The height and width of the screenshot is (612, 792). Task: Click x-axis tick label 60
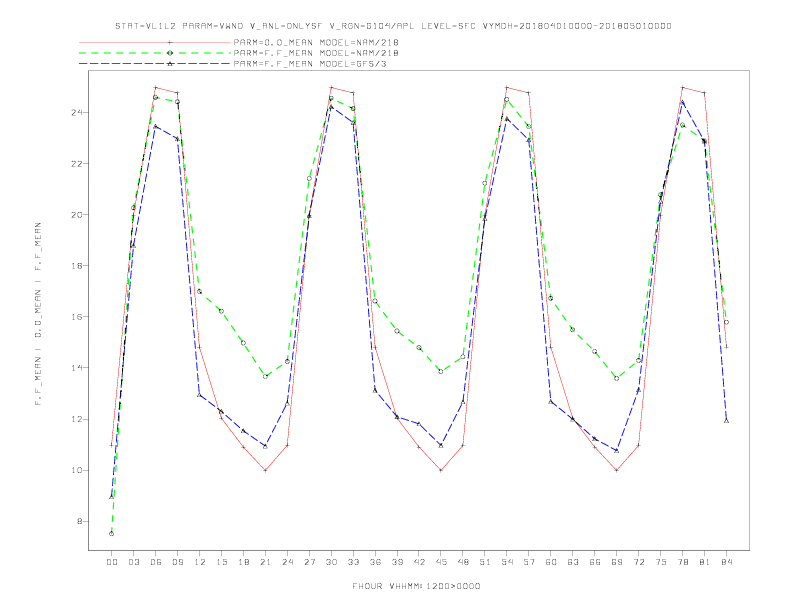click(551, 562)
